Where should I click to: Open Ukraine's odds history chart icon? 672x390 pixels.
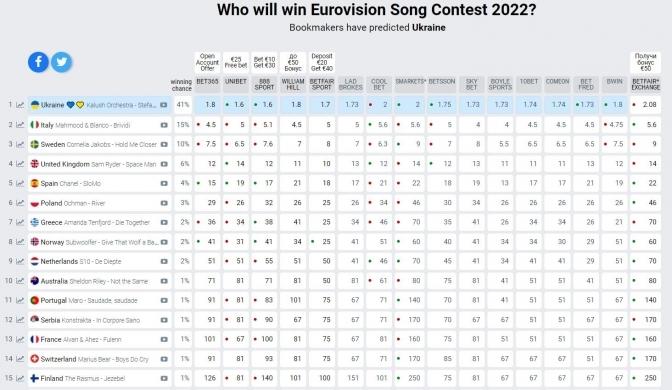coord(20,105)
